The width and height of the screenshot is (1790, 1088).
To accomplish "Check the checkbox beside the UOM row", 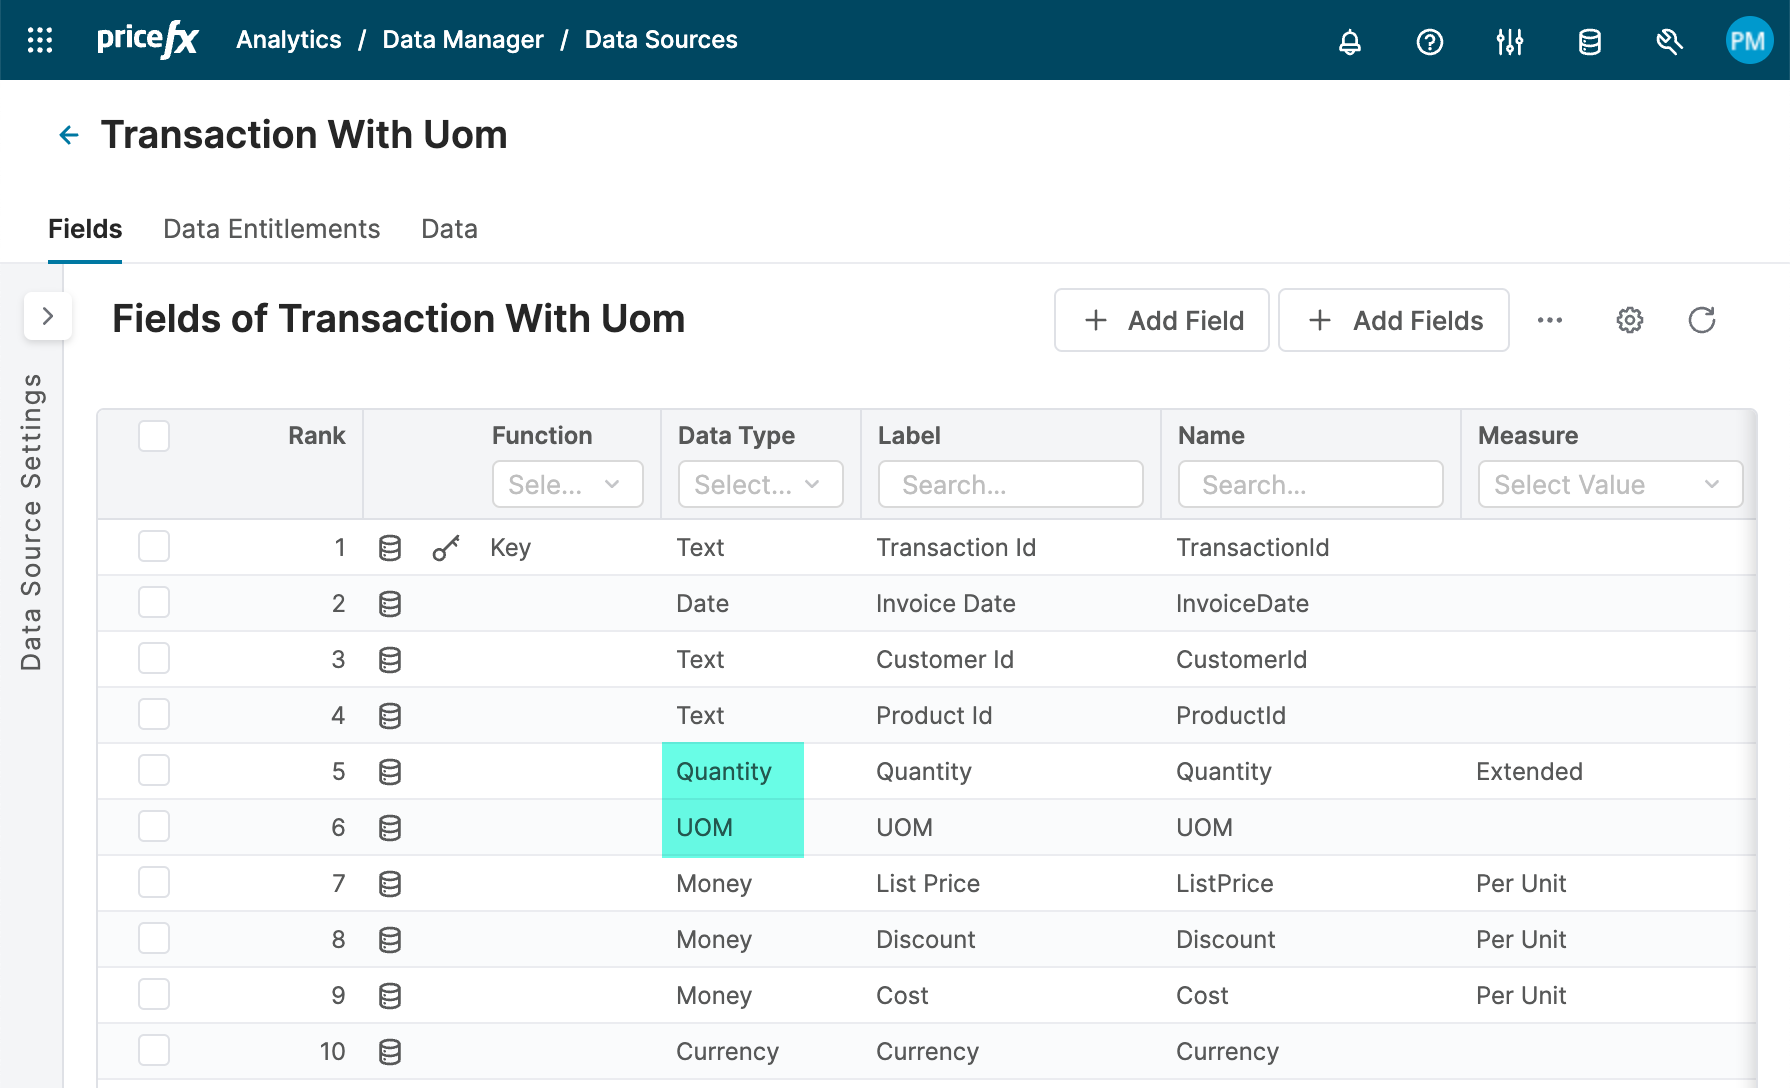I will [154, 826].
